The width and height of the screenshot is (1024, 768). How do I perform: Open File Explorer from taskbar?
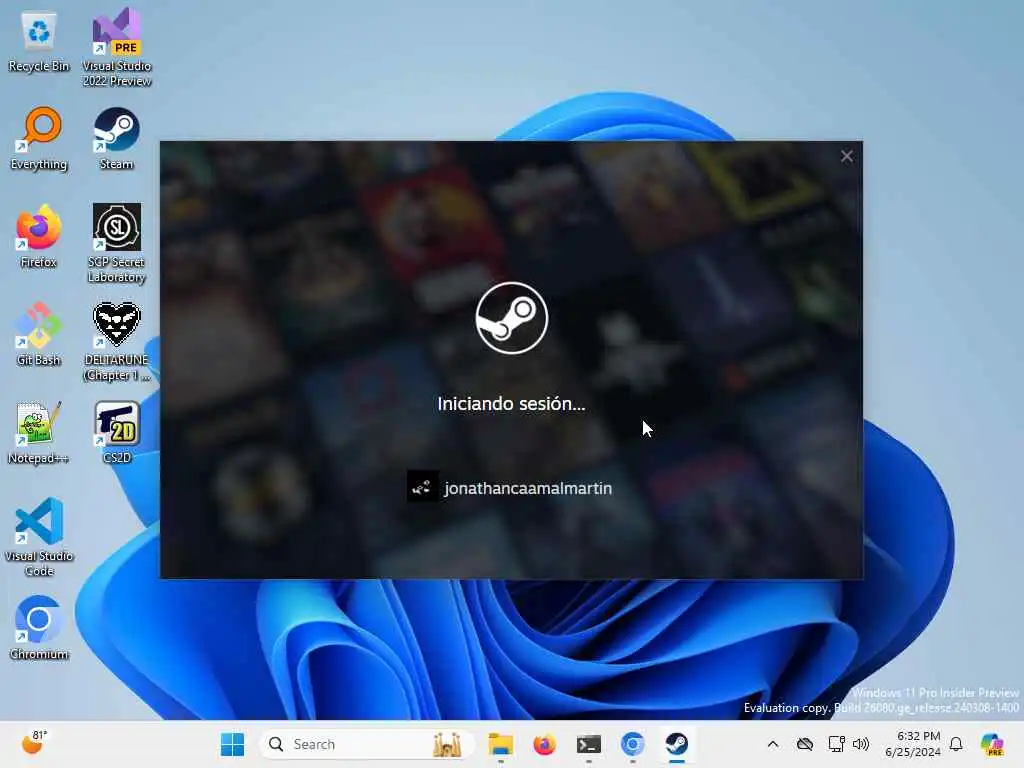500,744
